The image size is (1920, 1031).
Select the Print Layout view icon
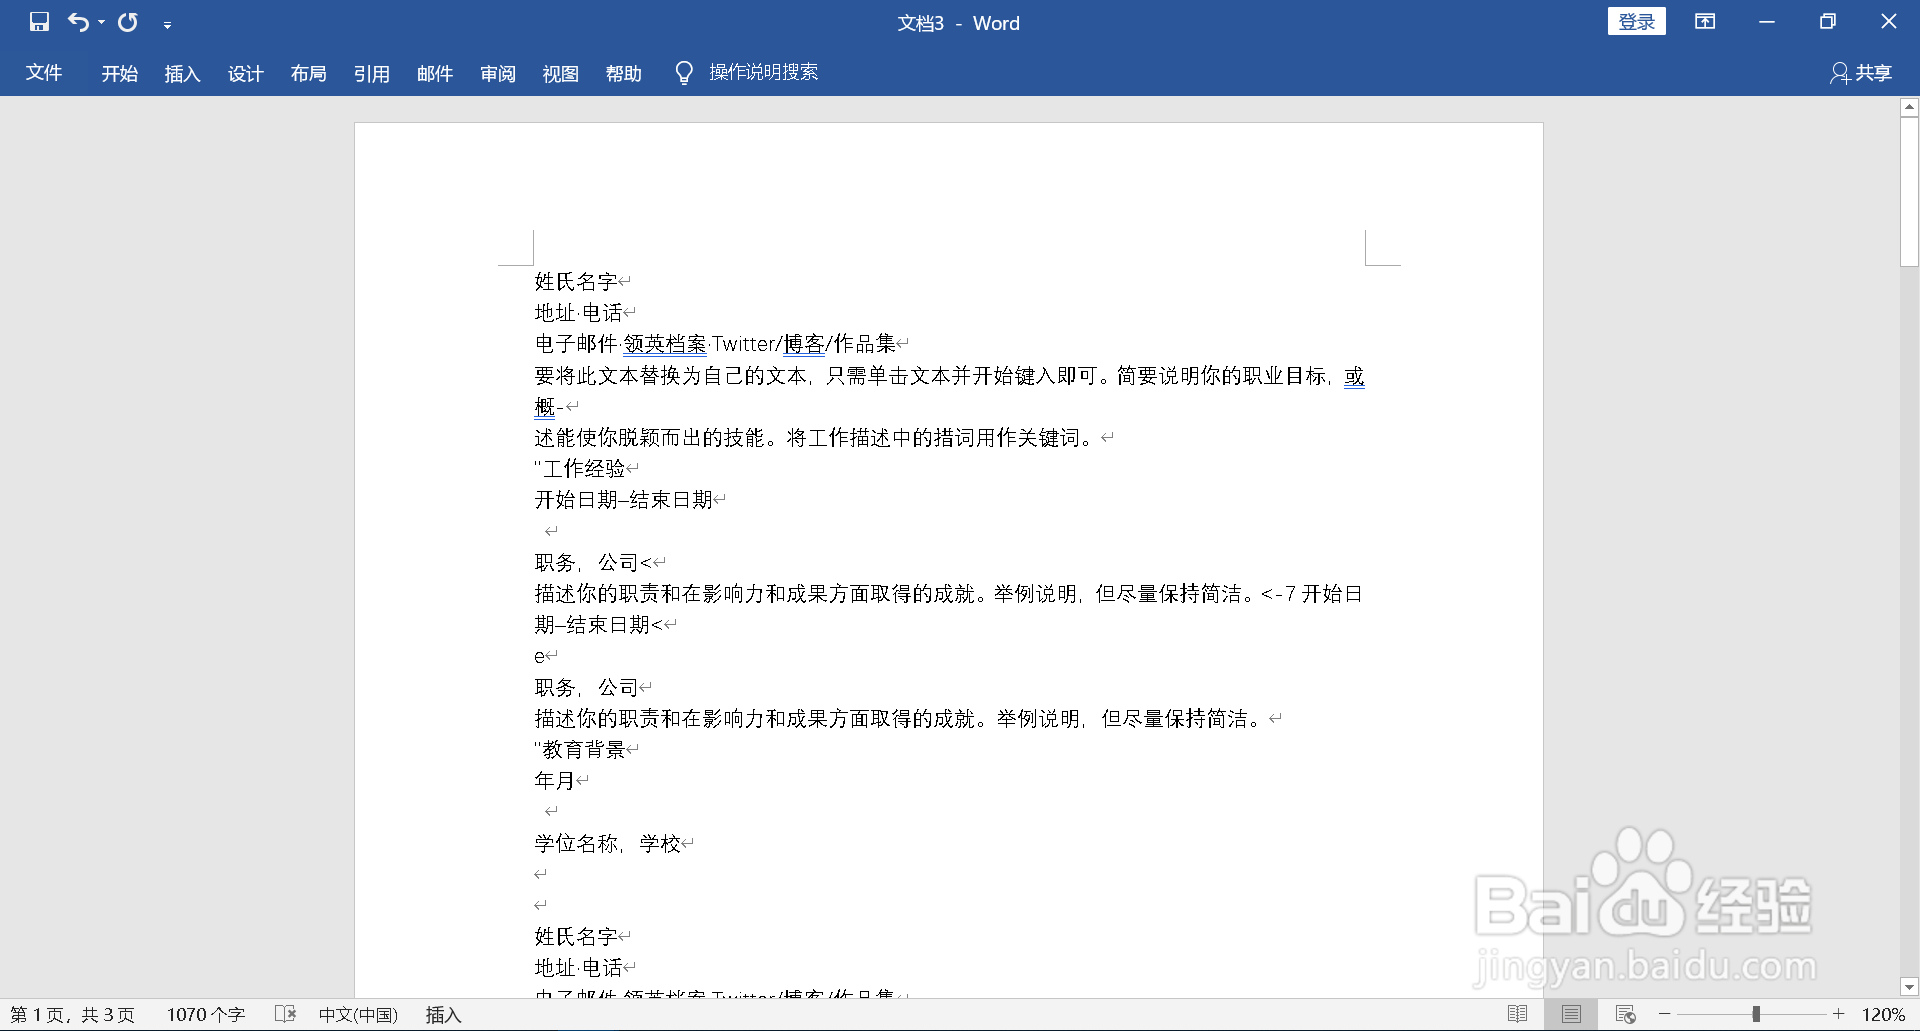(1570, 1013)
